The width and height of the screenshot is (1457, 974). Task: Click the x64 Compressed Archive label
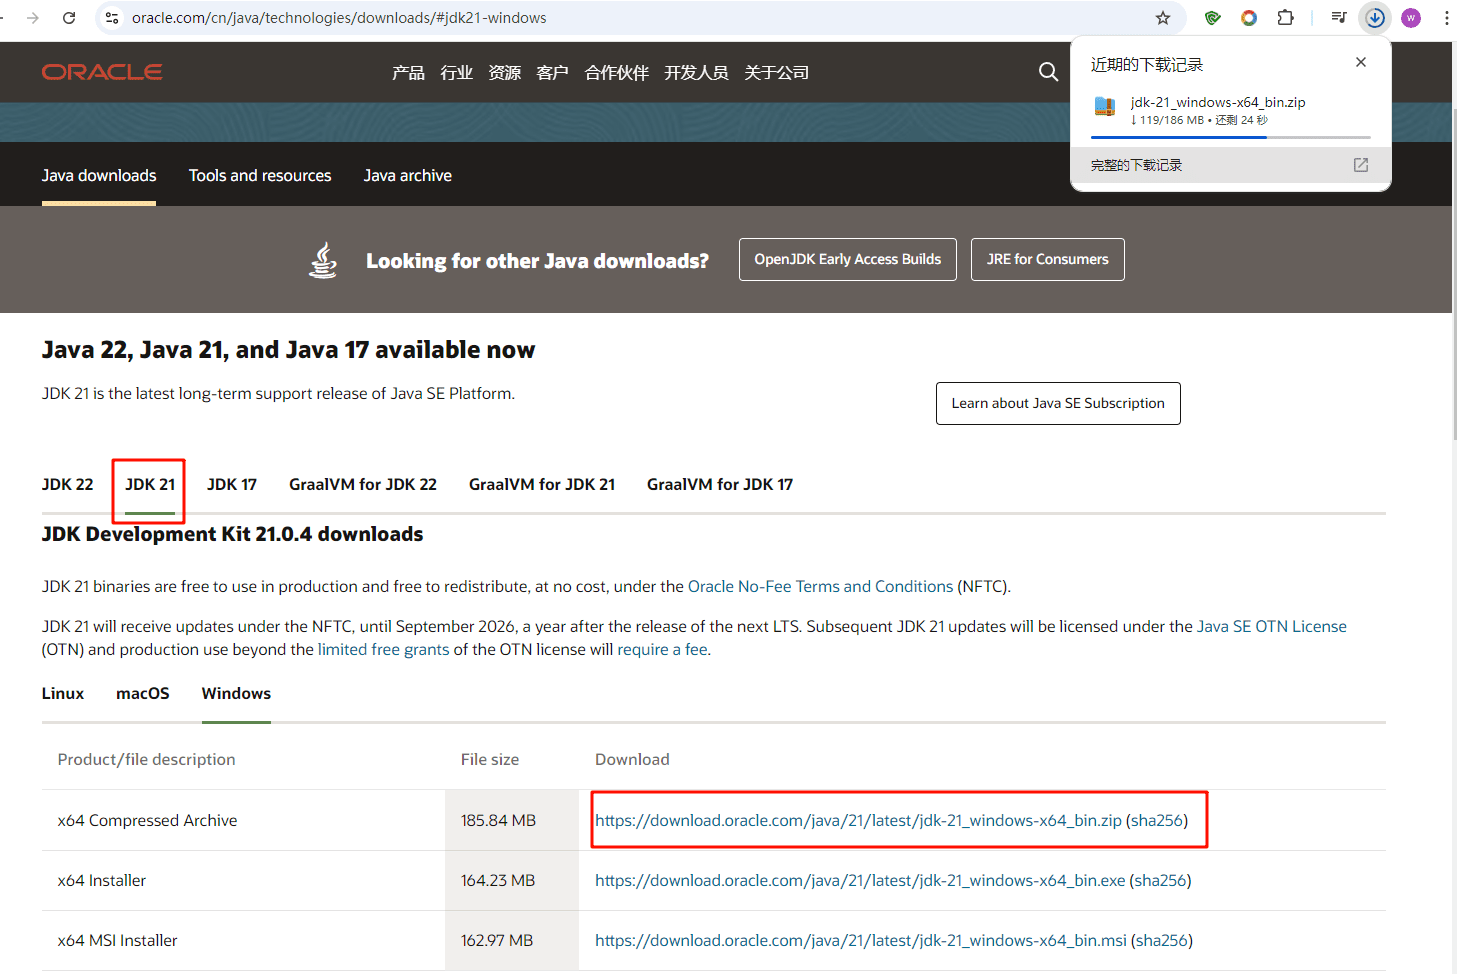pyautogui.click(x=147, y=820)
